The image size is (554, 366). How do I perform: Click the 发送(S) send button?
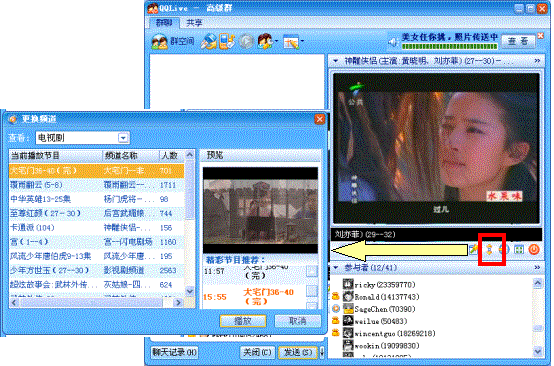coord(298,352)
